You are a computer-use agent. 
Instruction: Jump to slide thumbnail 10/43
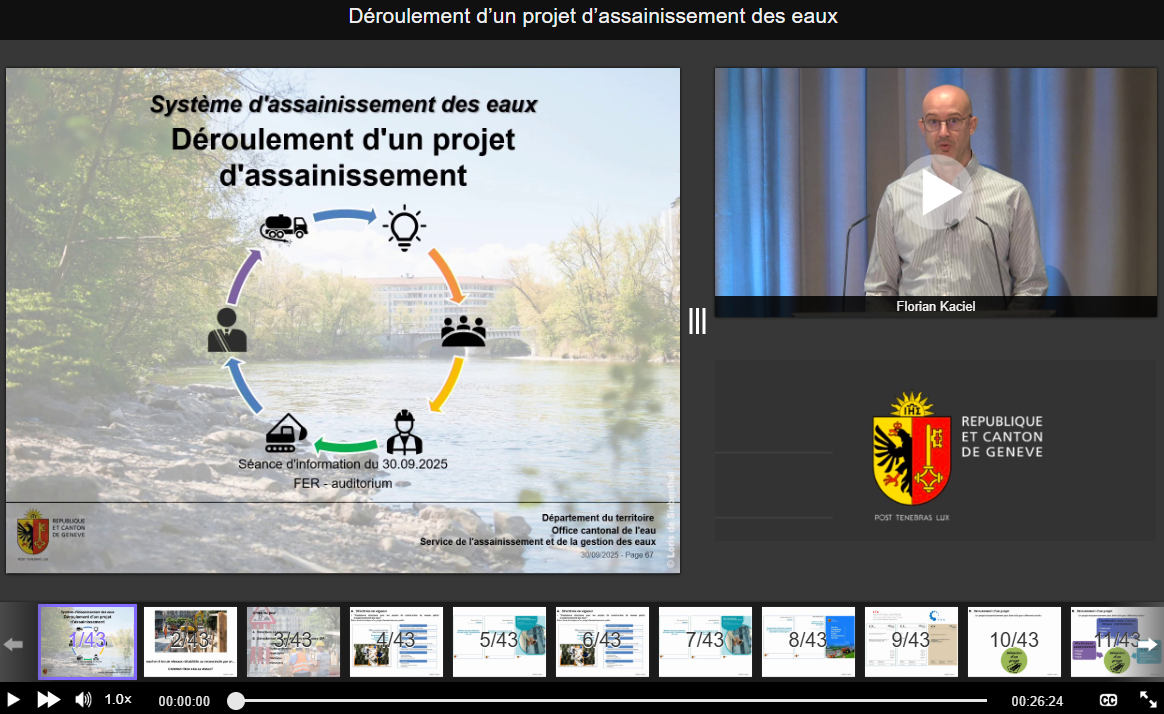1014,641
